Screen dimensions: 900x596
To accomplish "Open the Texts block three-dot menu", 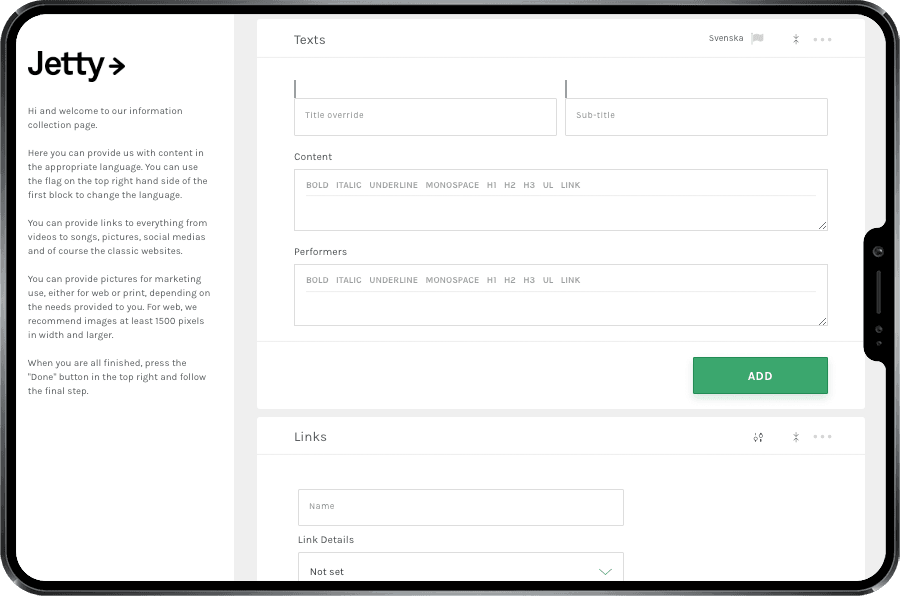I will tap(822, 38).
